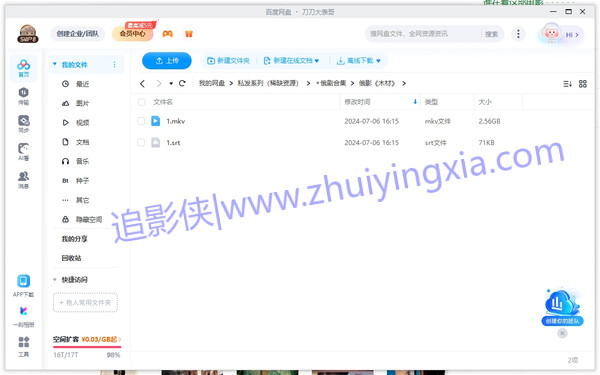
Task: Click the 文件名 column header
Action: (163, 102)
